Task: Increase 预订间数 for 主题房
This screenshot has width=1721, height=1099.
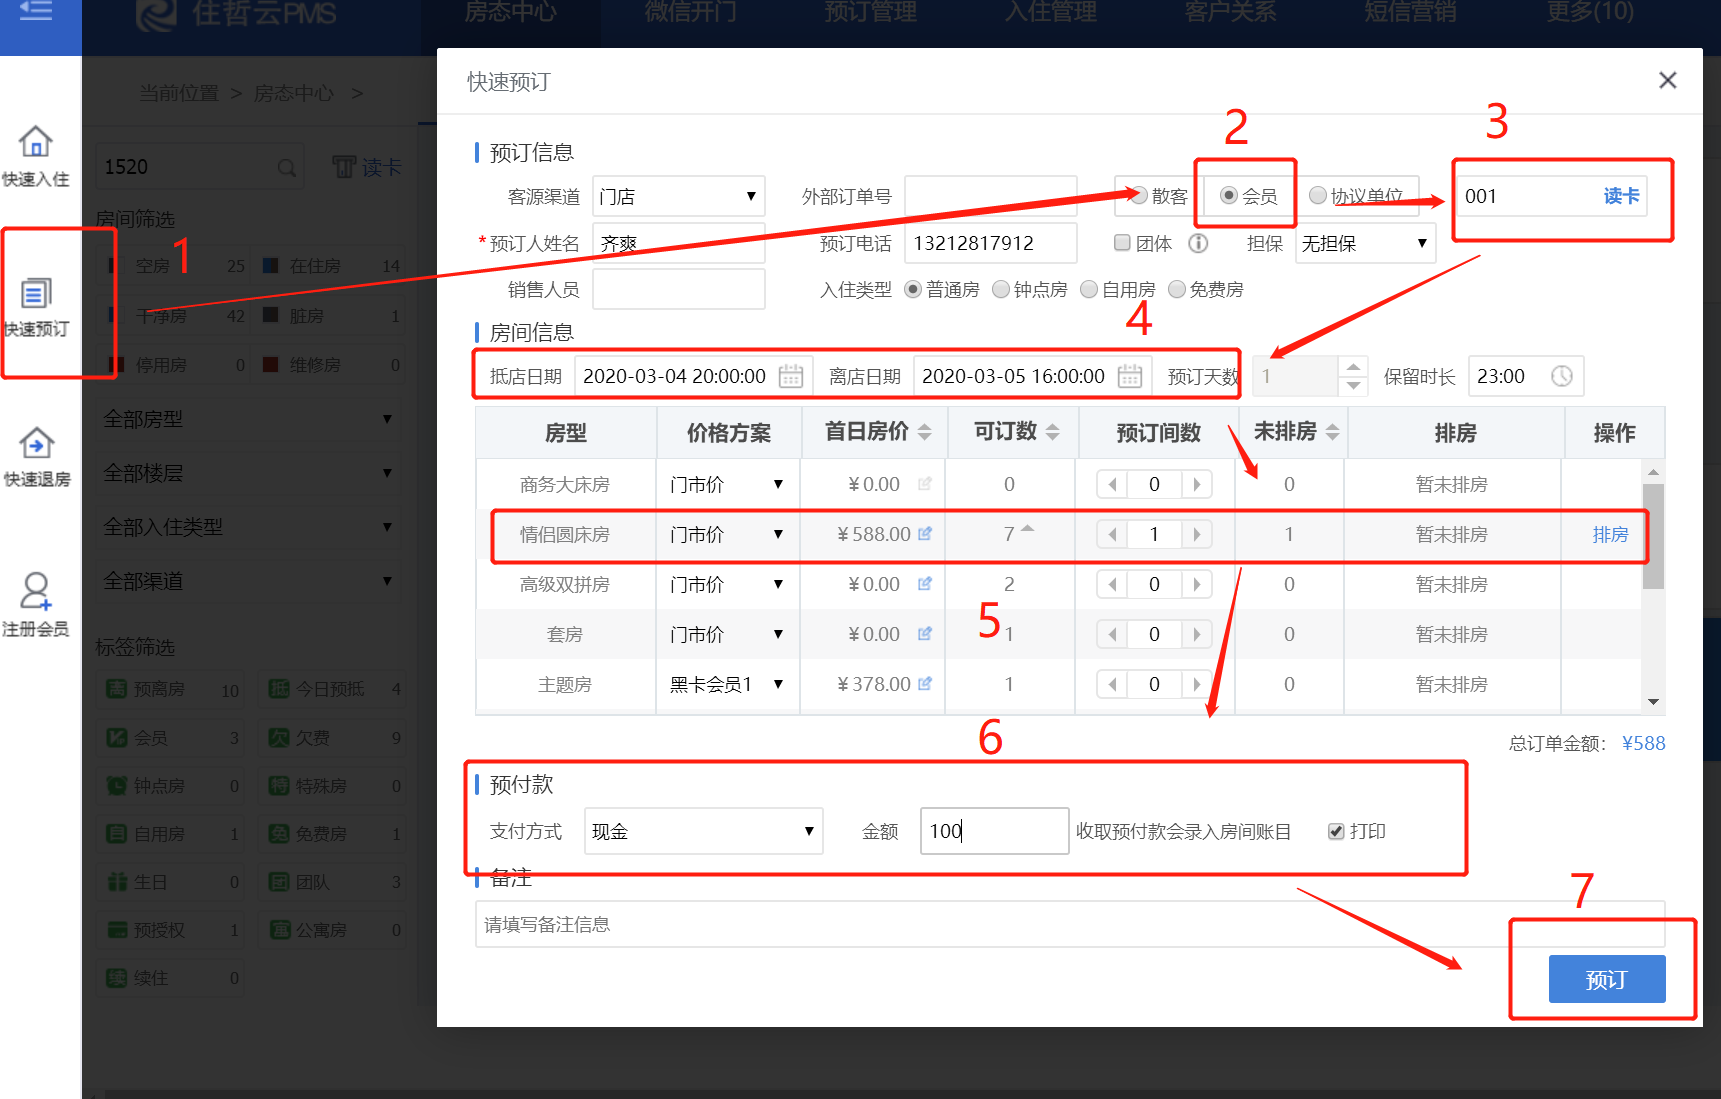Action: coord(1197,685)
